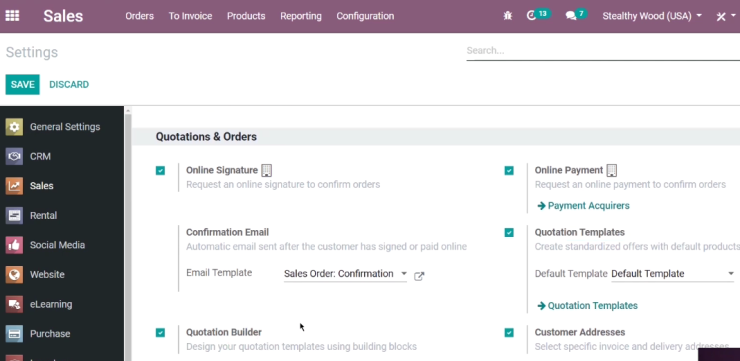Click the Sales chart icon in sidebar
This screenshot has height=361, width=740.
(14, 186)
